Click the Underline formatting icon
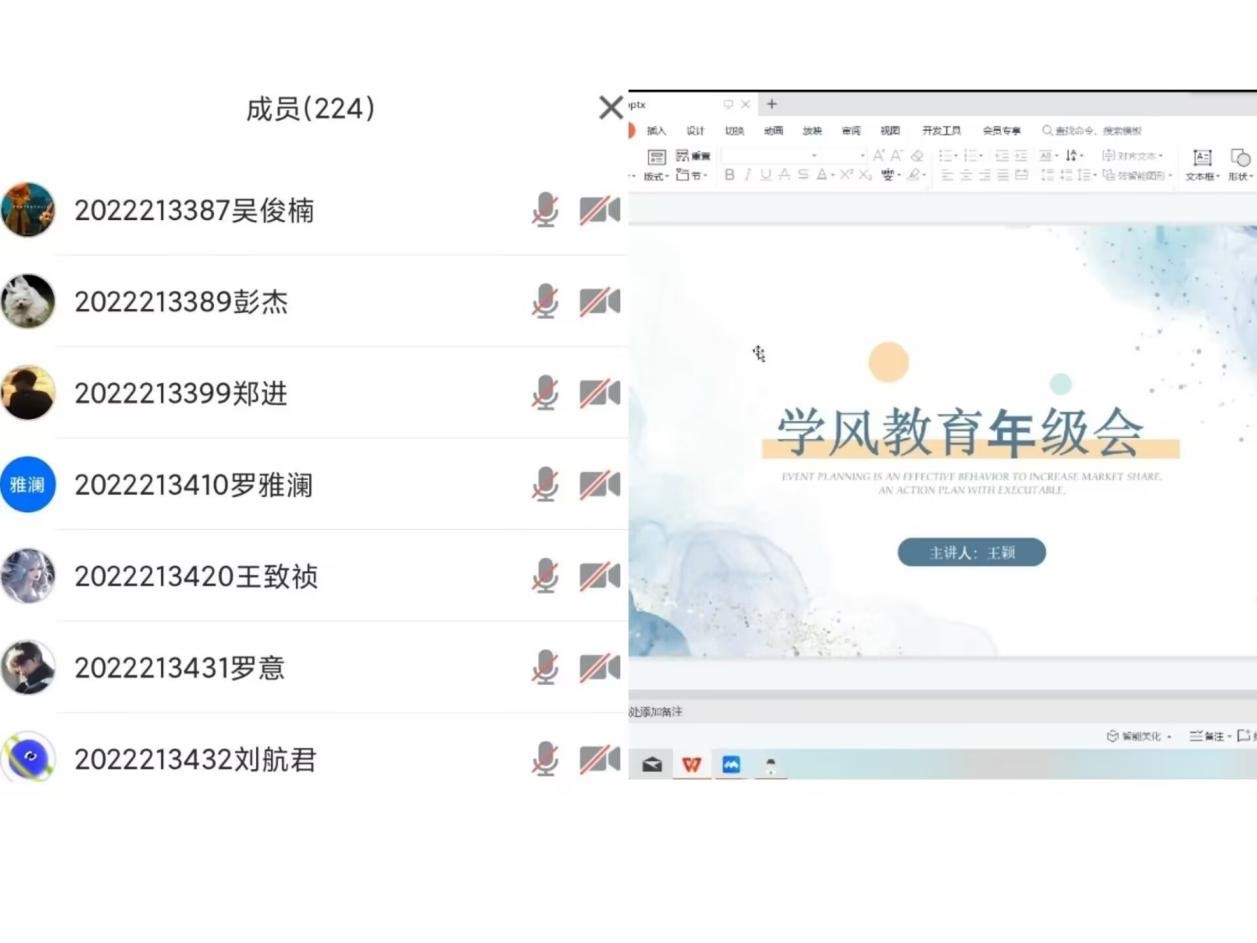The image size is (1257, 943). [765, 175]
